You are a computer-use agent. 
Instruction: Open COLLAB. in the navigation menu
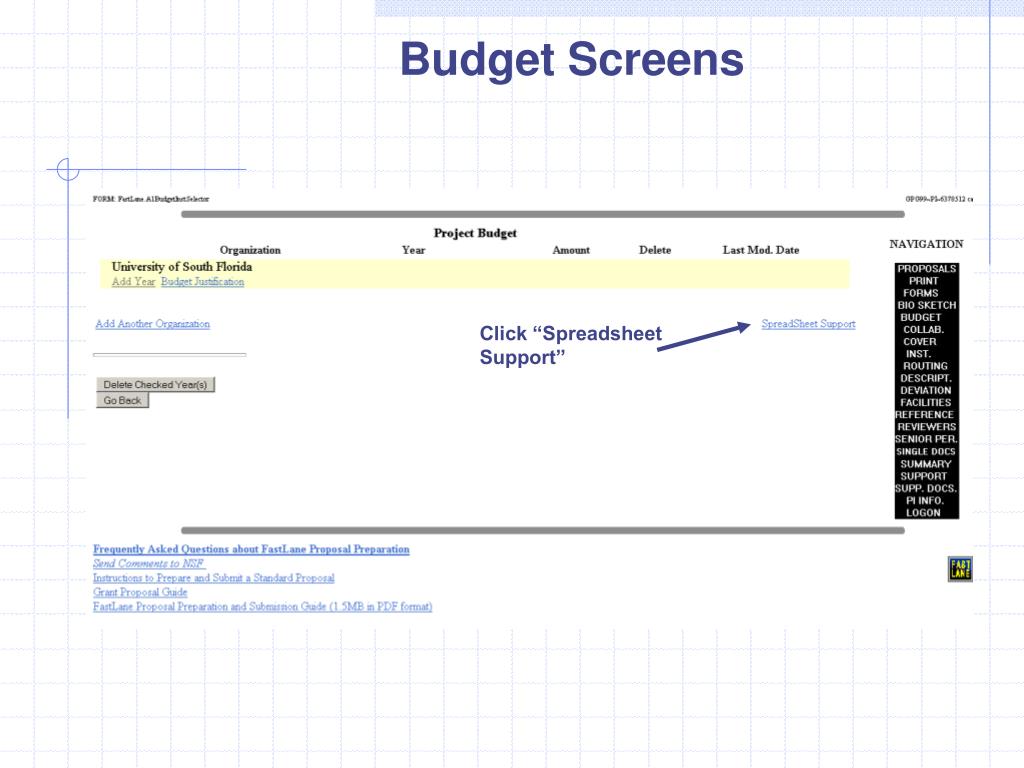[923, 330]
